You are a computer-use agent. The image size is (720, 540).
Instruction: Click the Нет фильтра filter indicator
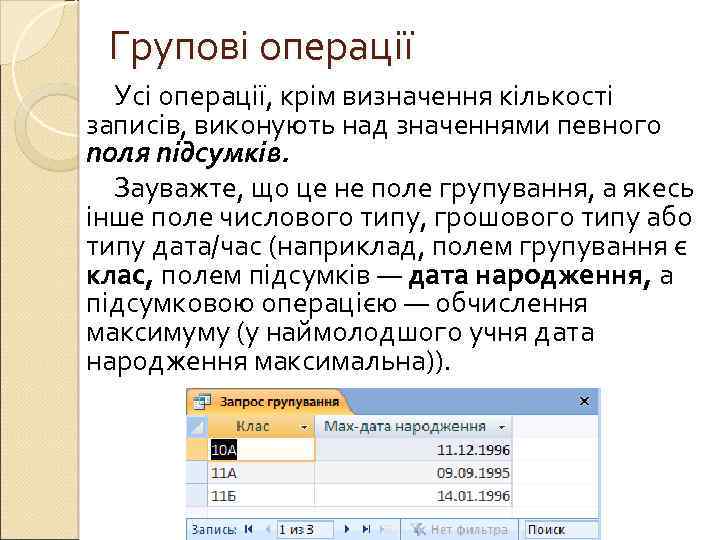tap(459, 529)
